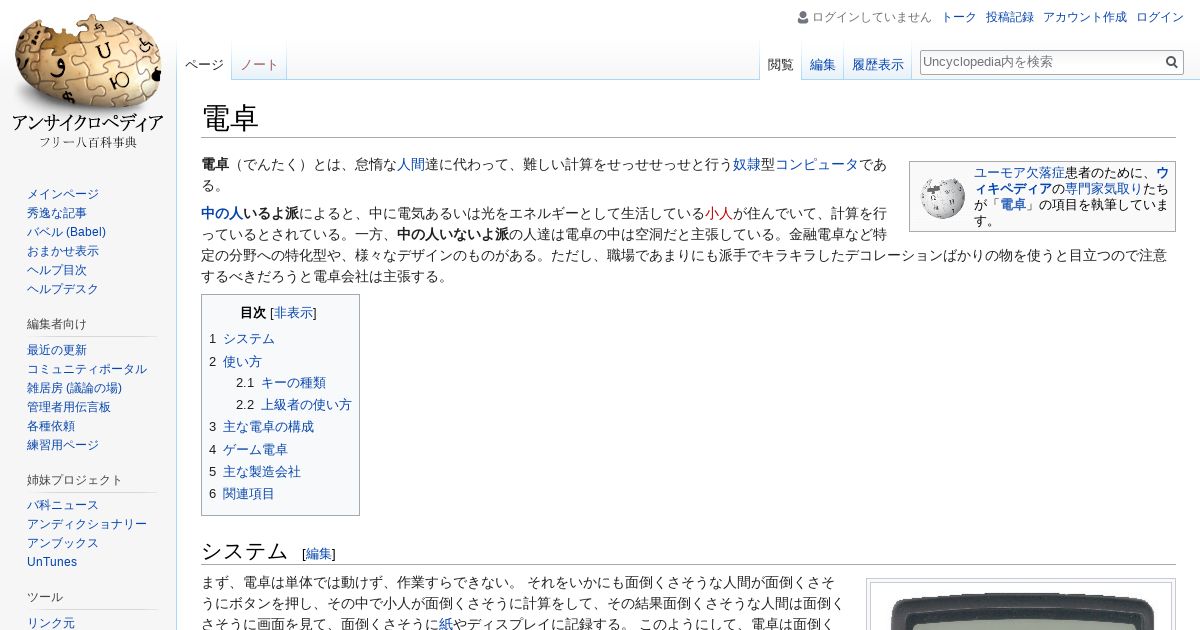
Task: Open the ページ tab
Action: (204, 64)
